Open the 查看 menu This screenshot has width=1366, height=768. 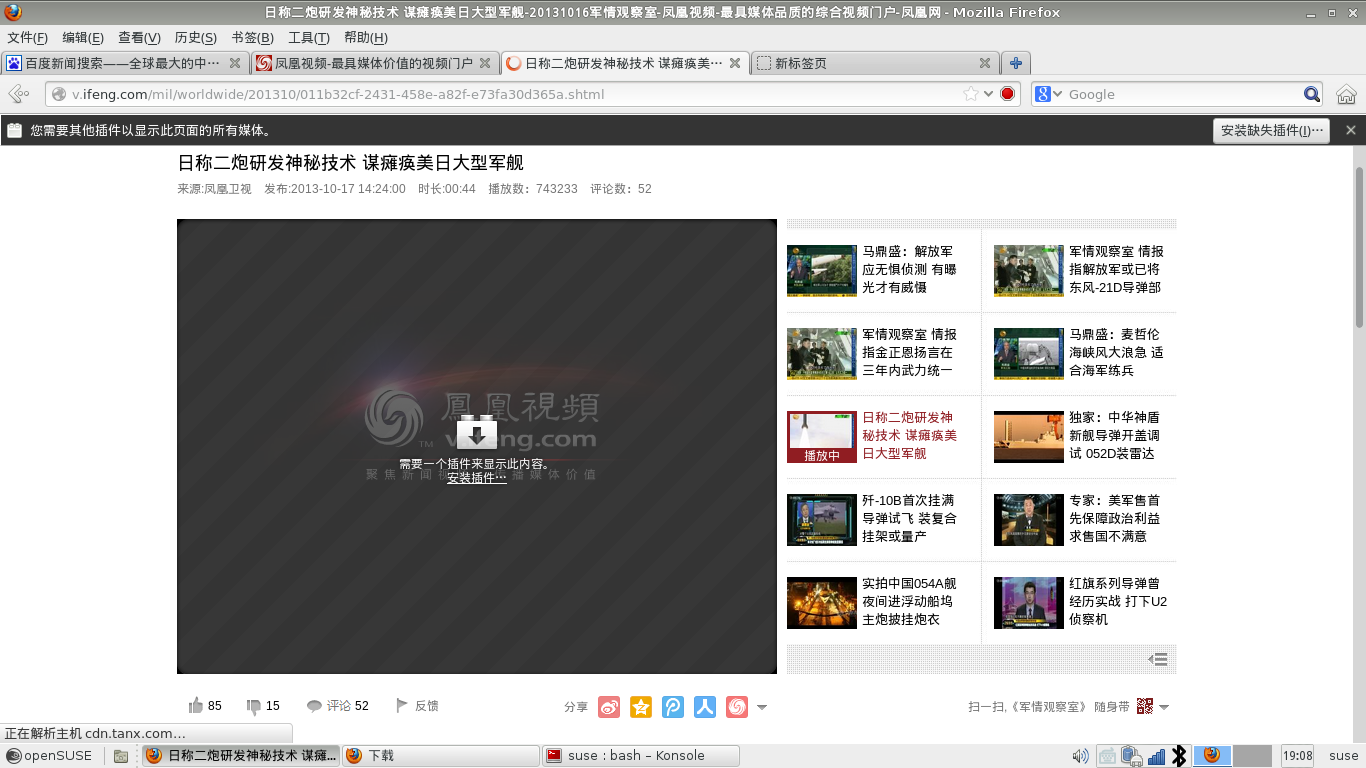139,38
